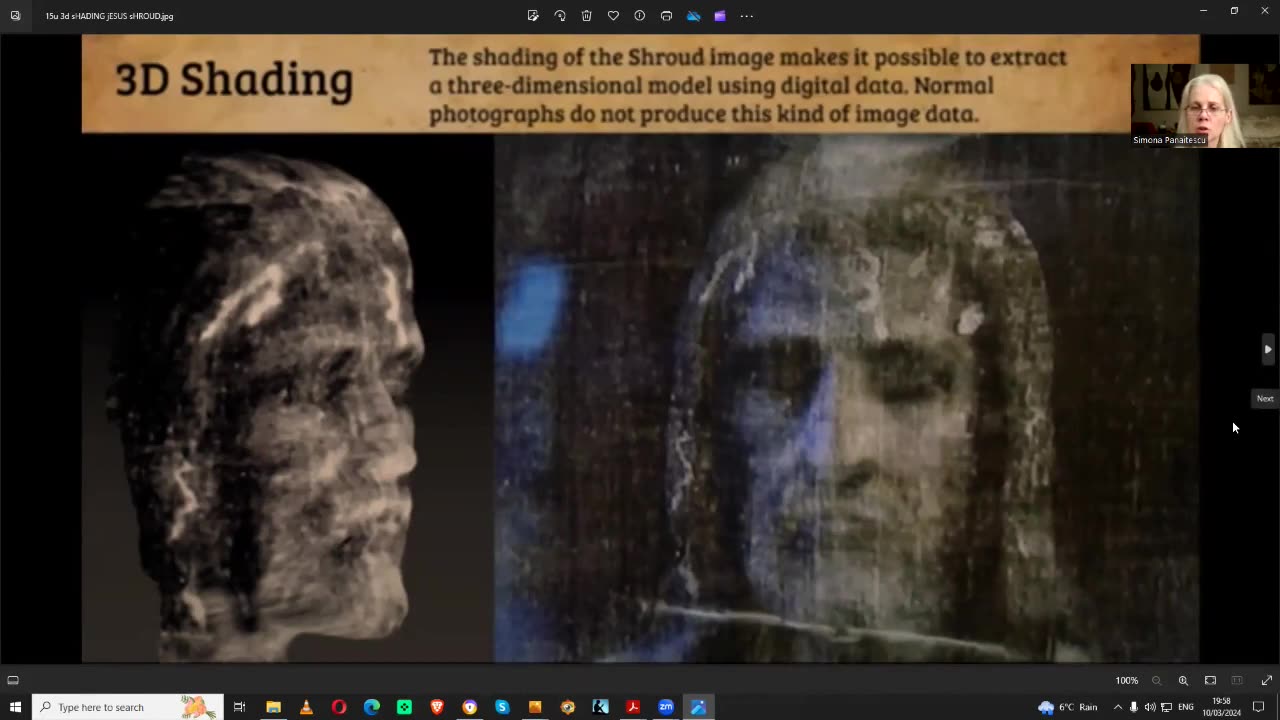
Task: Click the file name 15u 3d sHADING JESUS sHROUD.jpg
Action: point(109,16)
